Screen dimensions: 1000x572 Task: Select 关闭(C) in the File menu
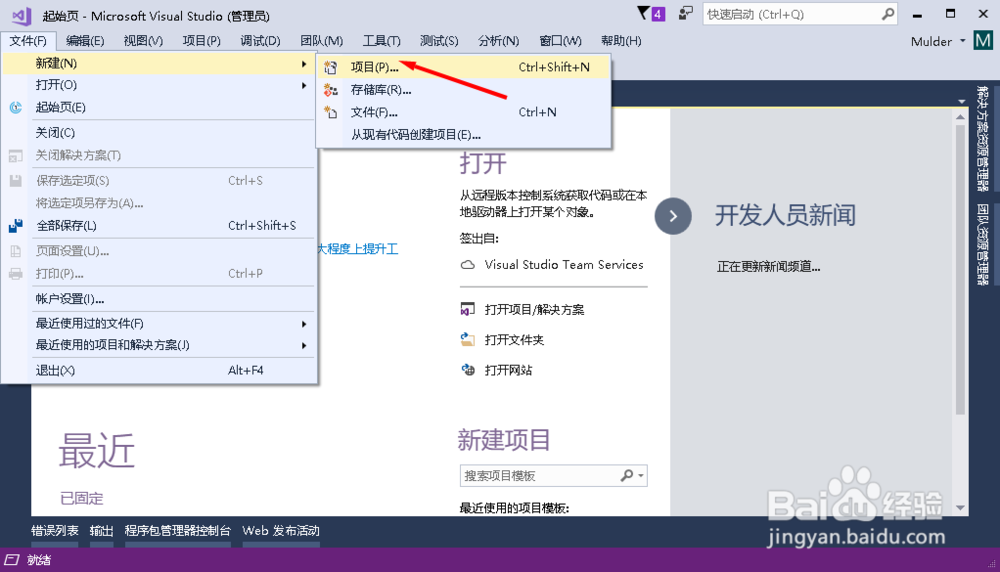[x=159, y=133]
